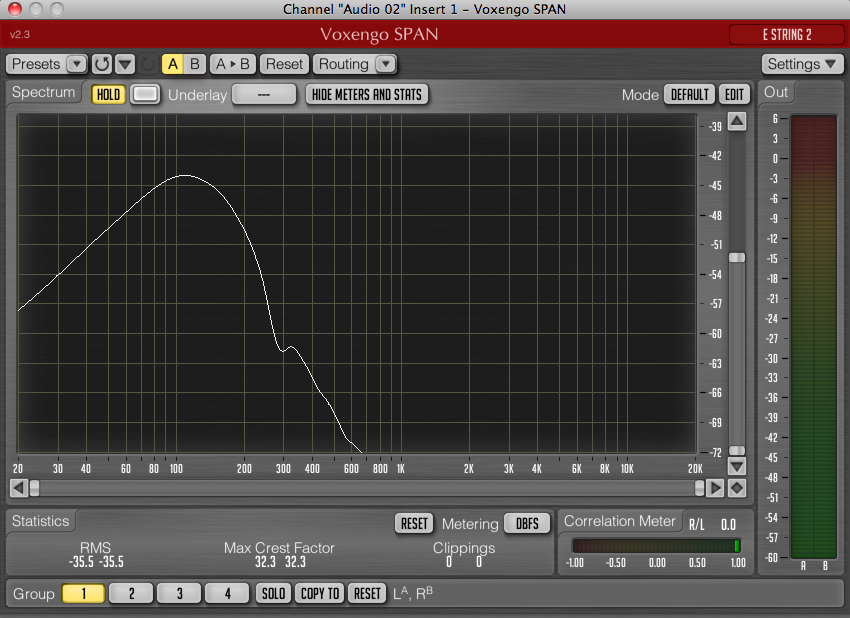Screen dimensions: 850x618
Task: Click the Max Crest Factor value 32.3
Action: click(280, 562)
